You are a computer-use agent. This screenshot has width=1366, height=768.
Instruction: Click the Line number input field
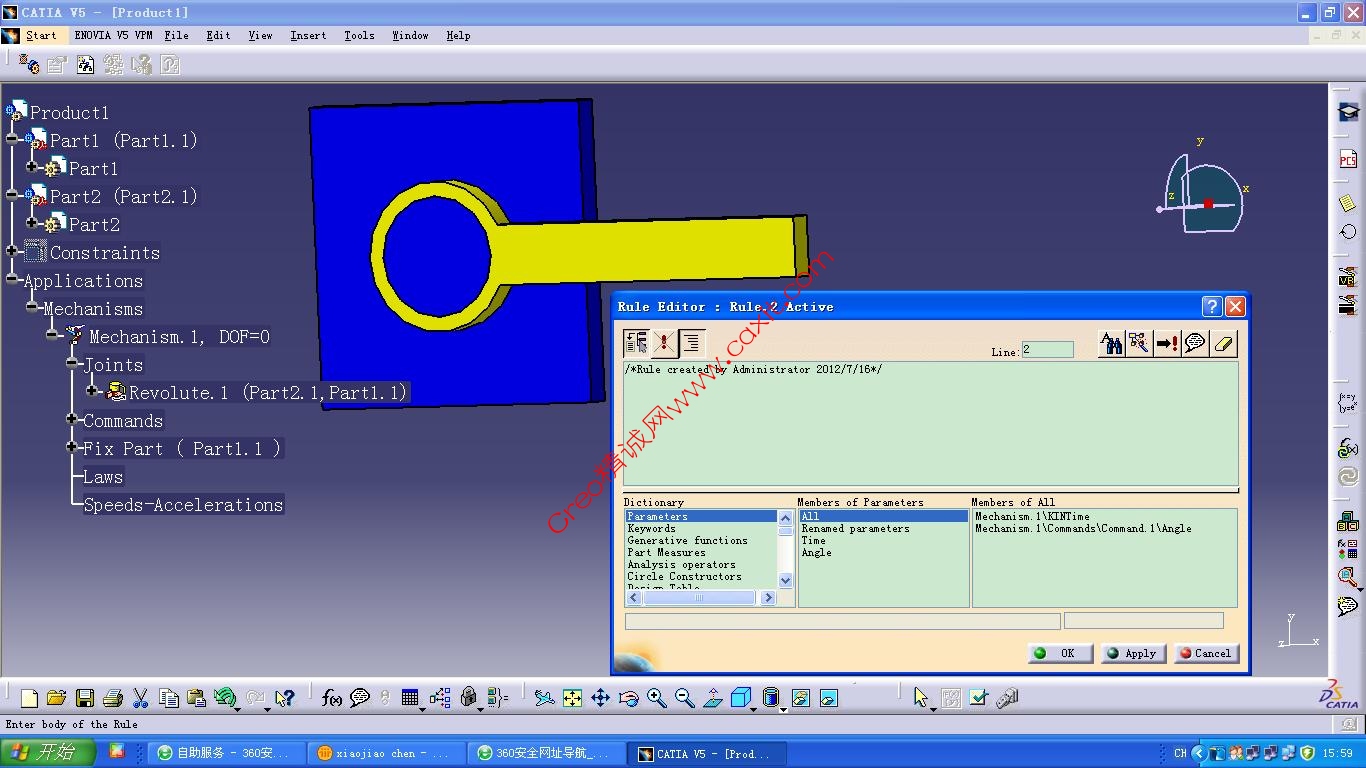(x=1047, y=349)
